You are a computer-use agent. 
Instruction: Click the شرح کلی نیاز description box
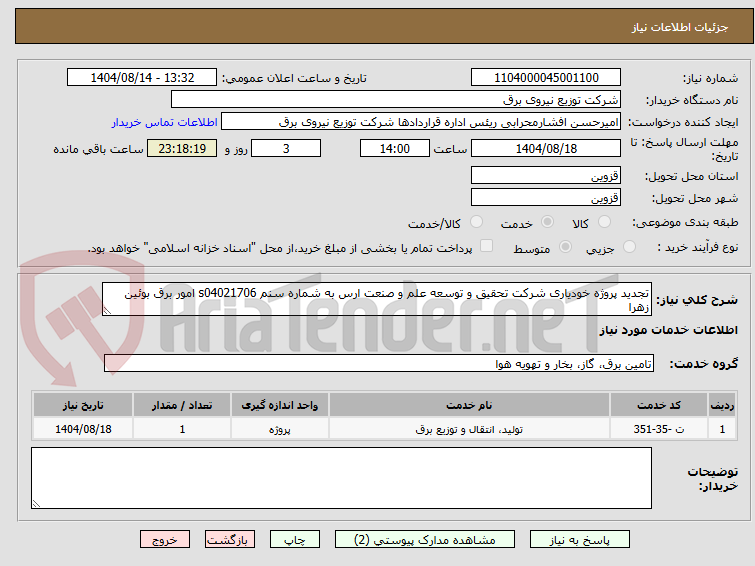377,300
